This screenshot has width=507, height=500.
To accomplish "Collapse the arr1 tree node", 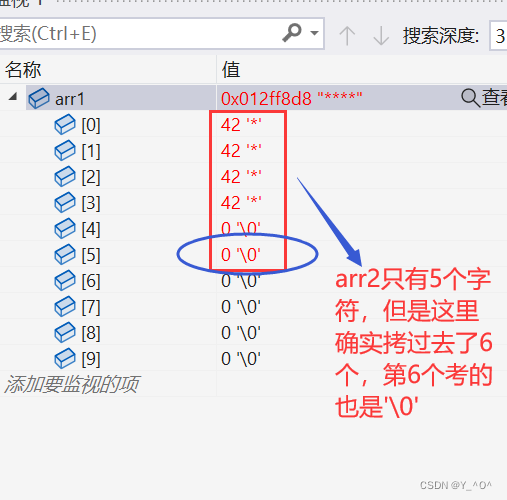I will point(13,97).
